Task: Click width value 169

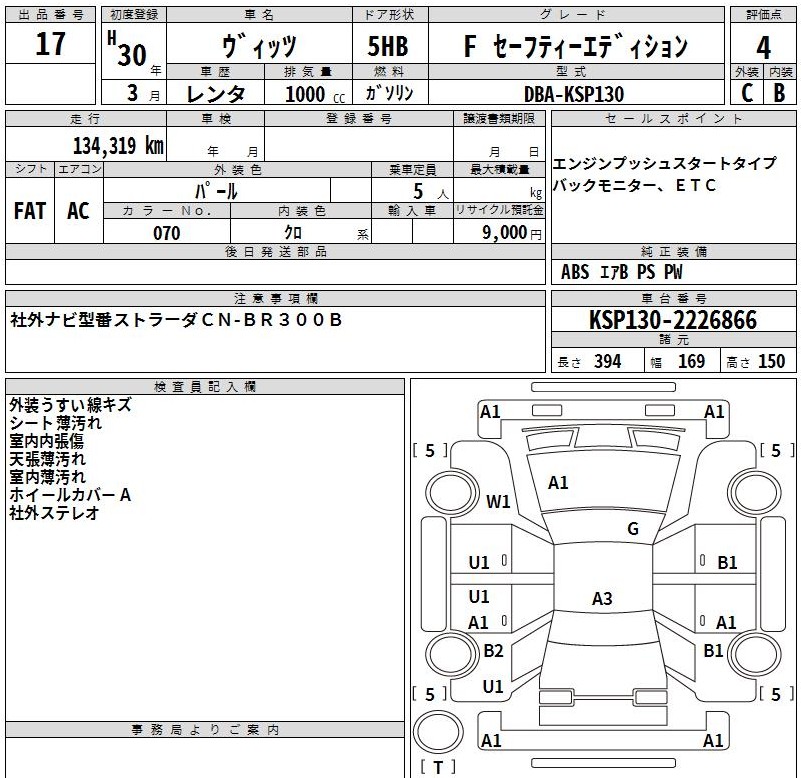Action: [x=691, y=362]
